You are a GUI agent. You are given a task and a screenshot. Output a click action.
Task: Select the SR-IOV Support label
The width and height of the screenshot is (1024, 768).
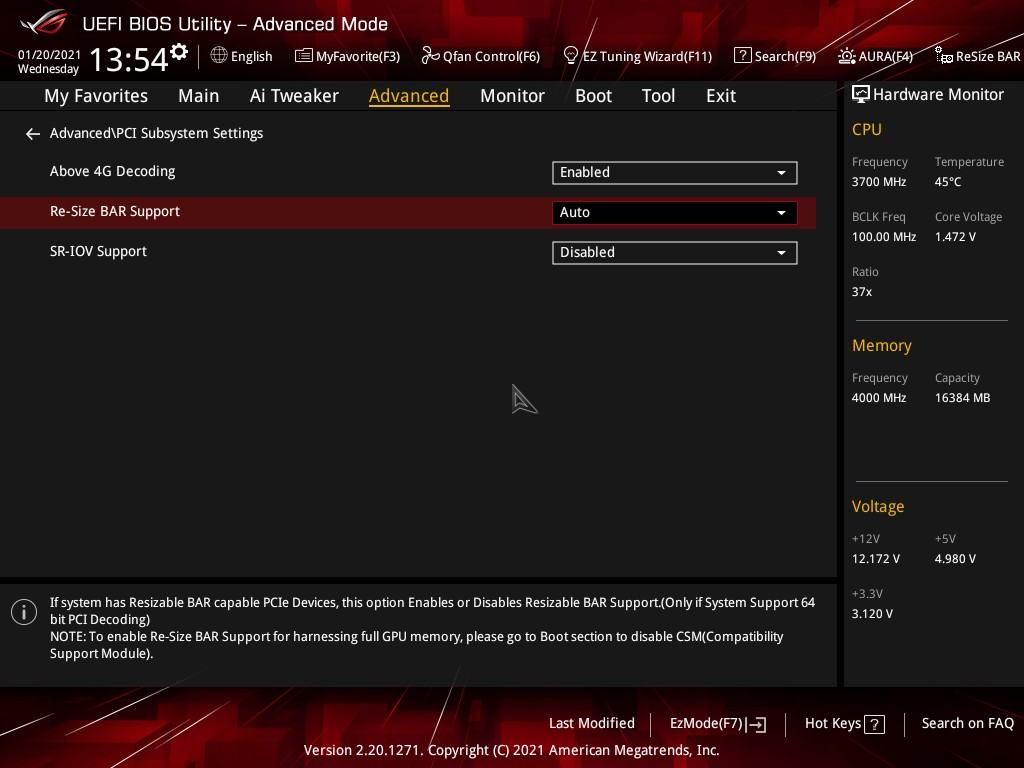pyautogui.click(x=98, y=251)
